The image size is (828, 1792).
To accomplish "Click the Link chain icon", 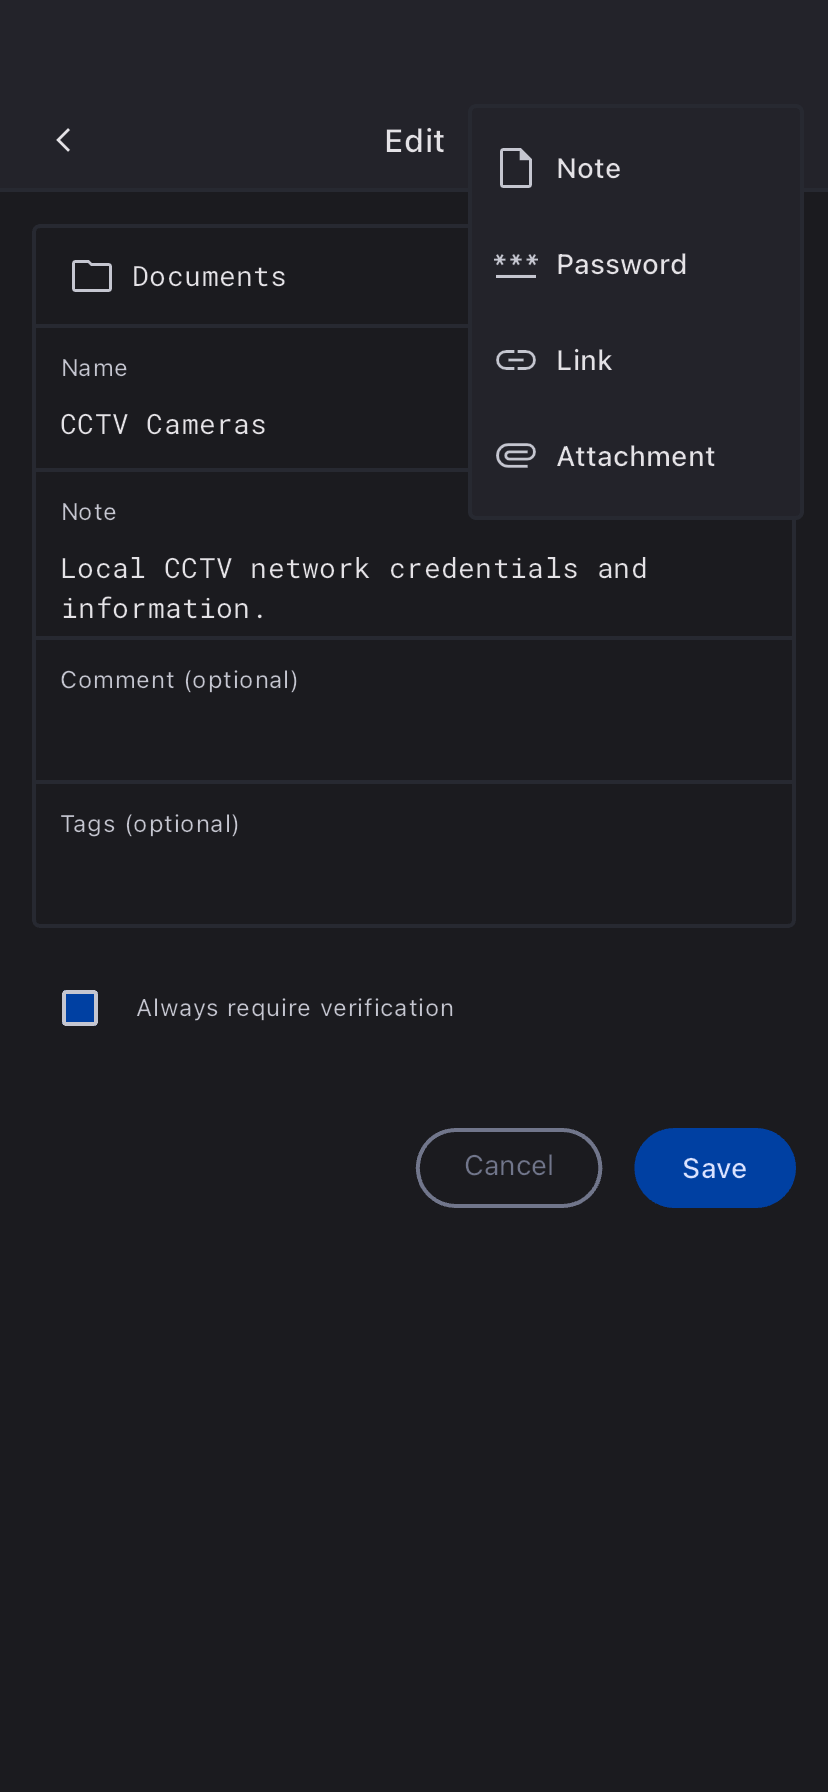I will pos(515,360).
